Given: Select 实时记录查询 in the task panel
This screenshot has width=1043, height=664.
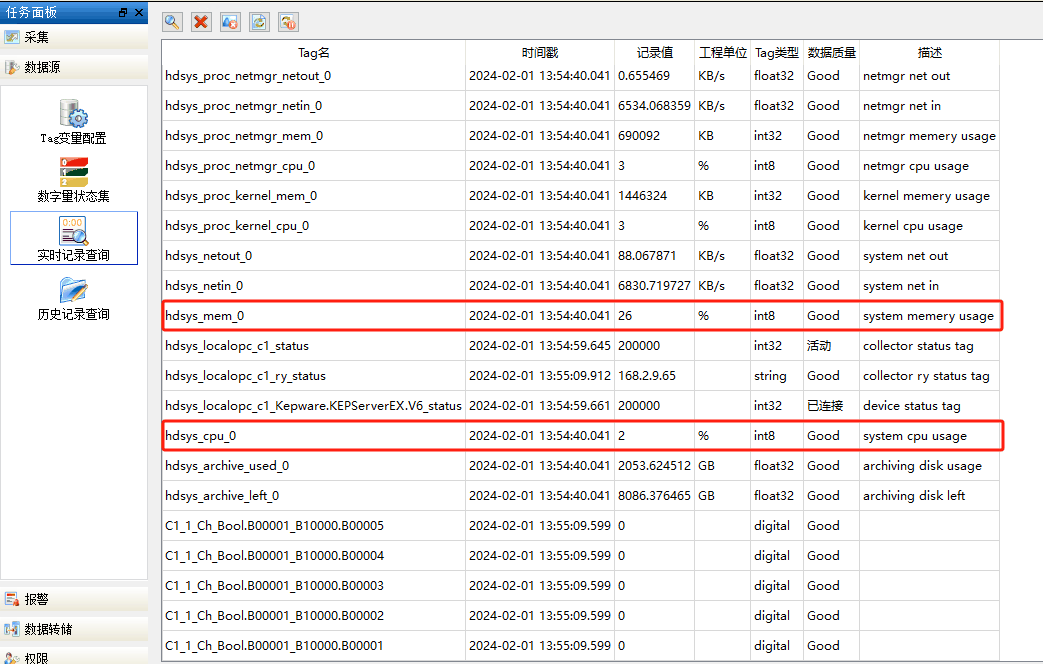Looking at the screenshot, I should [x=74, y=238].
